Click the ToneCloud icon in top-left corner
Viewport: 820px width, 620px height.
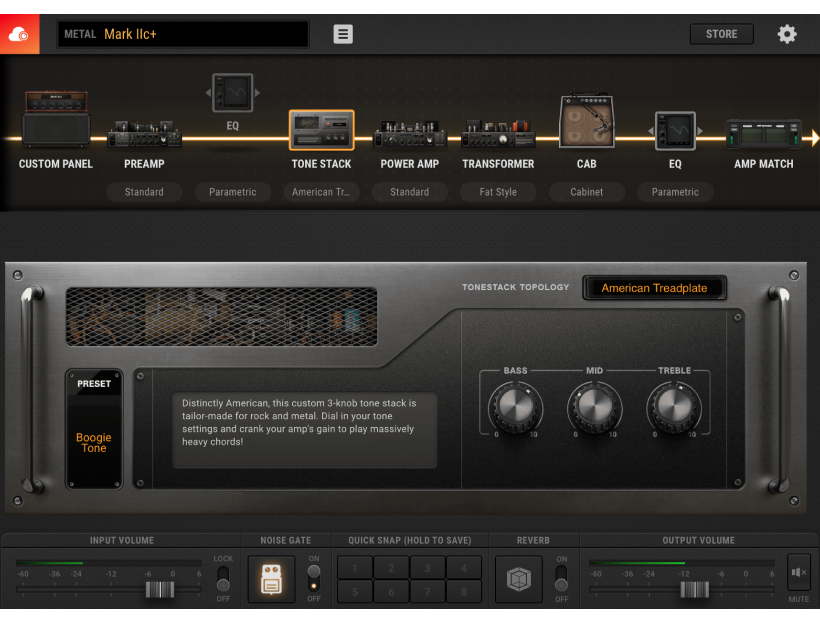pyautogui.click(x=20, y=34)
